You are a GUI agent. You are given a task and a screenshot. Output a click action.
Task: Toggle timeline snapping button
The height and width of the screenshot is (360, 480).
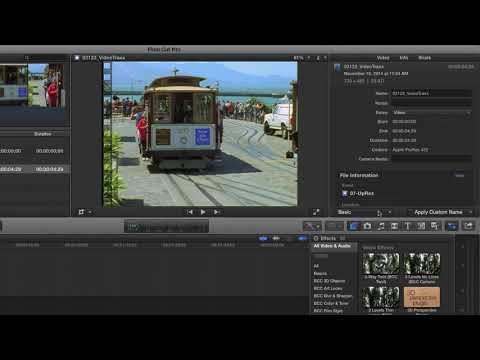pyautogui.click(x=302, y=238)
